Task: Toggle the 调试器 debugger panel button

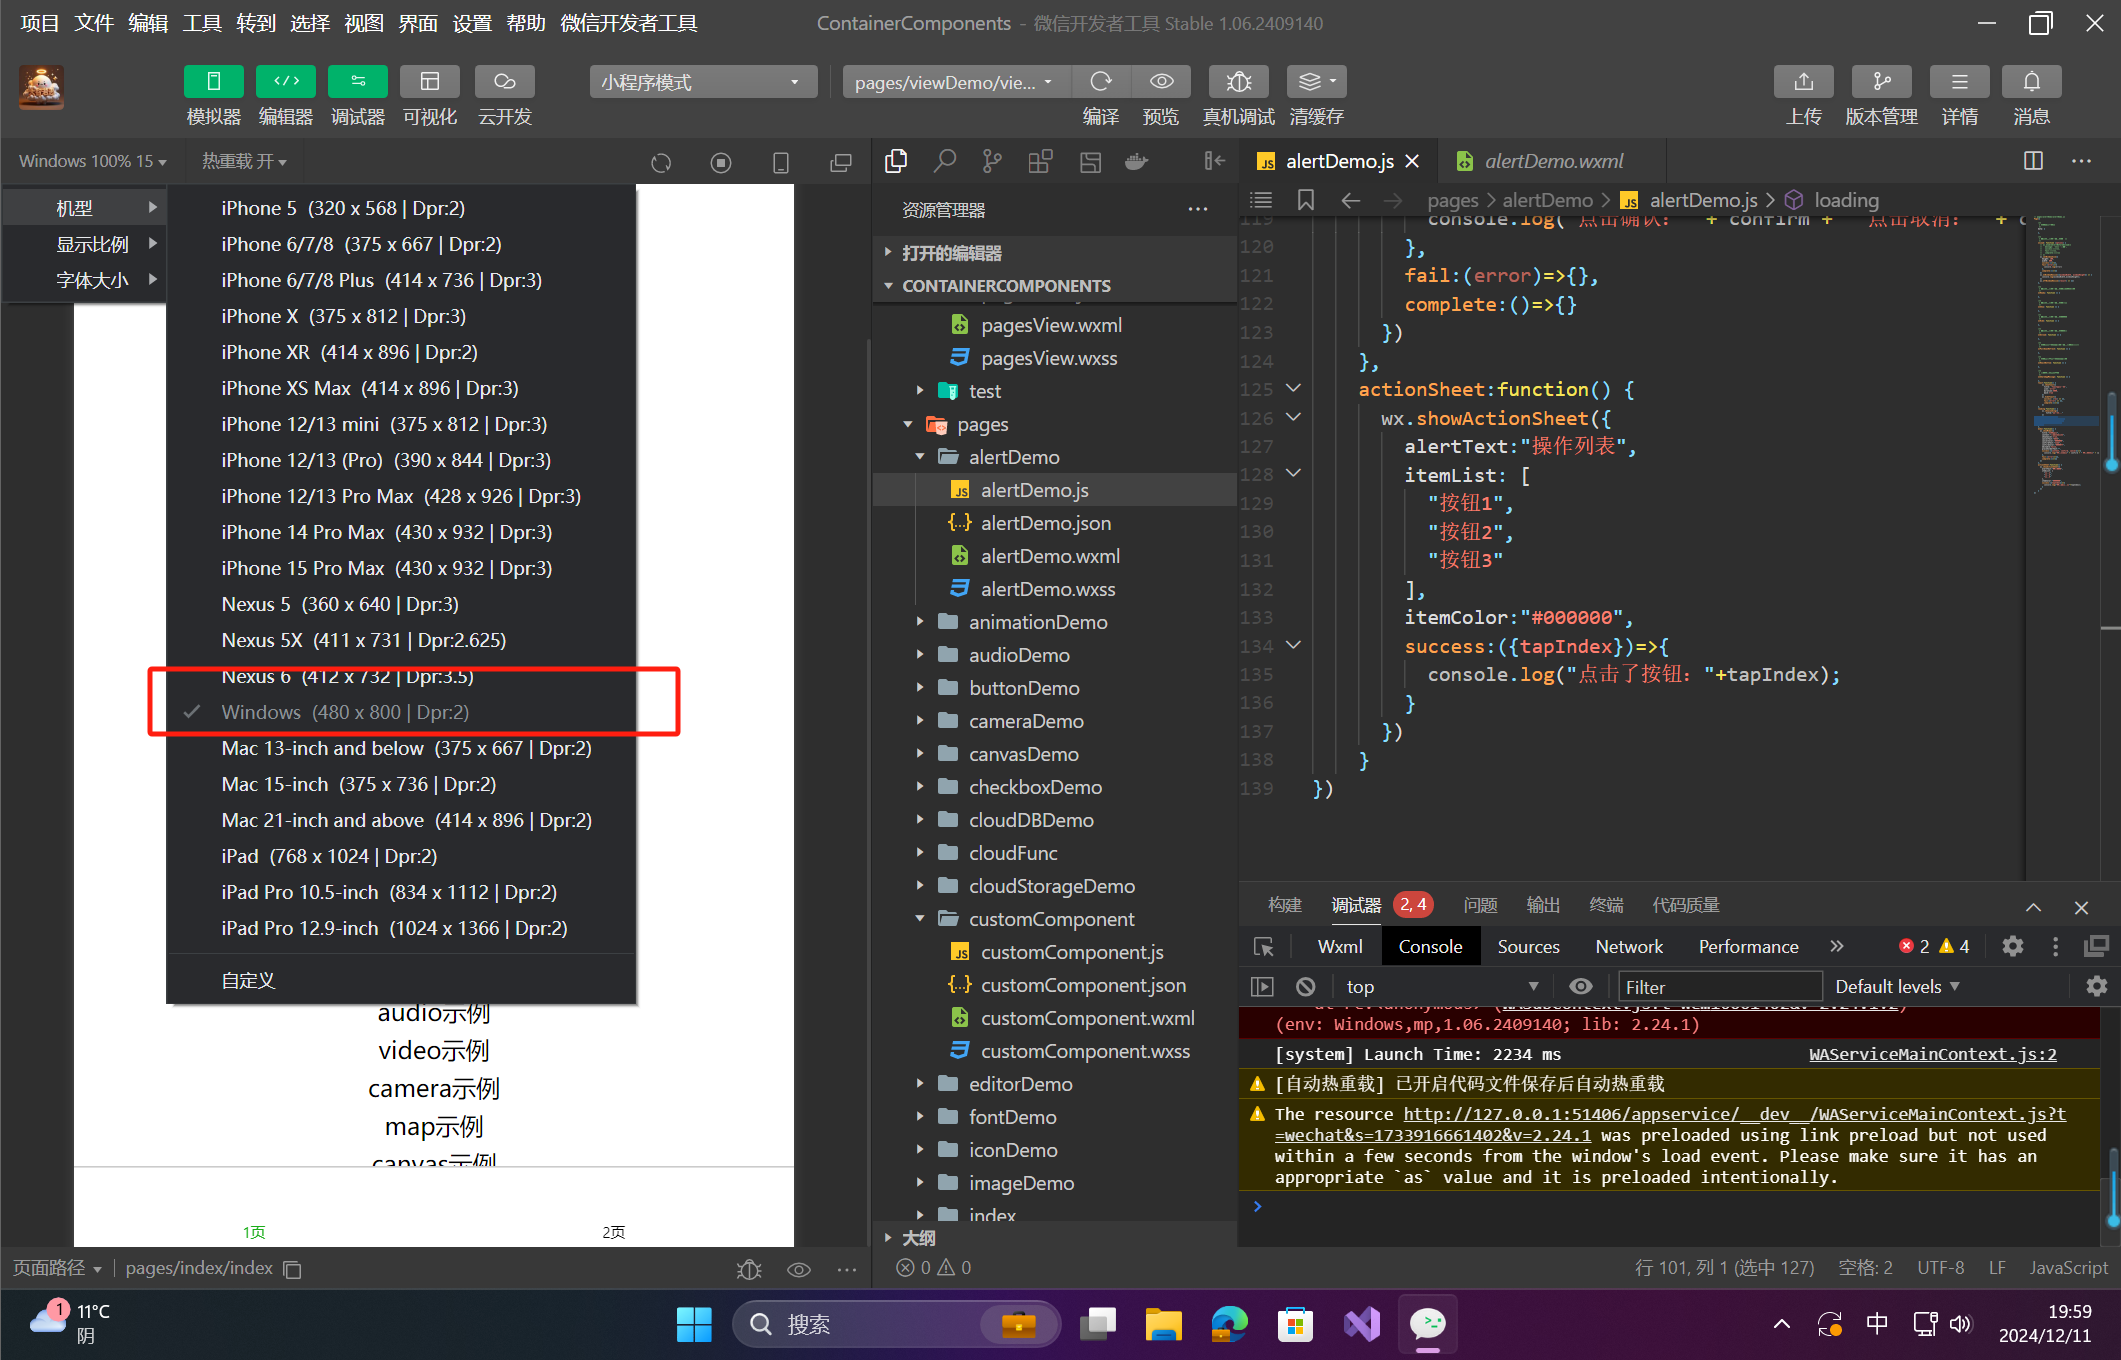Action: tap(357, 82)
